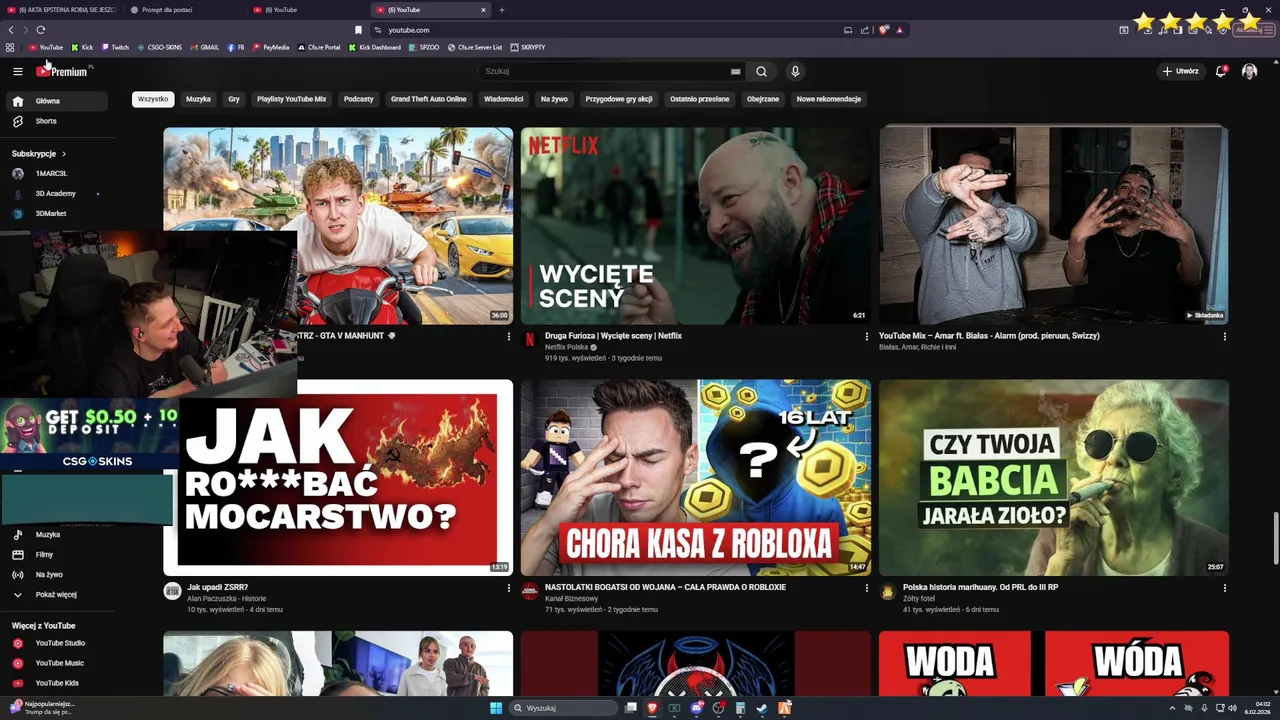Switch to third tab titled (6) YouTube
This screenshot has height=720, width=1280.
pos(308,10)
